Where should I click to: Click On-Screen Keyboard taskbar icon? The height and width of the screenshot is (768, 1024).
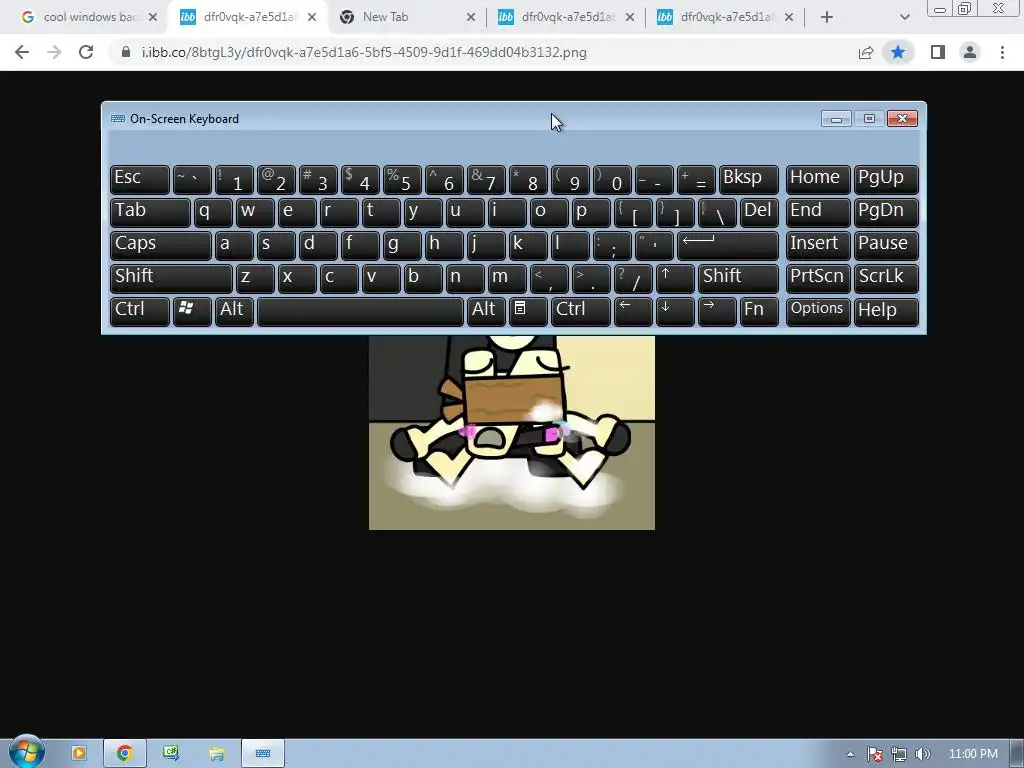(263, 753)
